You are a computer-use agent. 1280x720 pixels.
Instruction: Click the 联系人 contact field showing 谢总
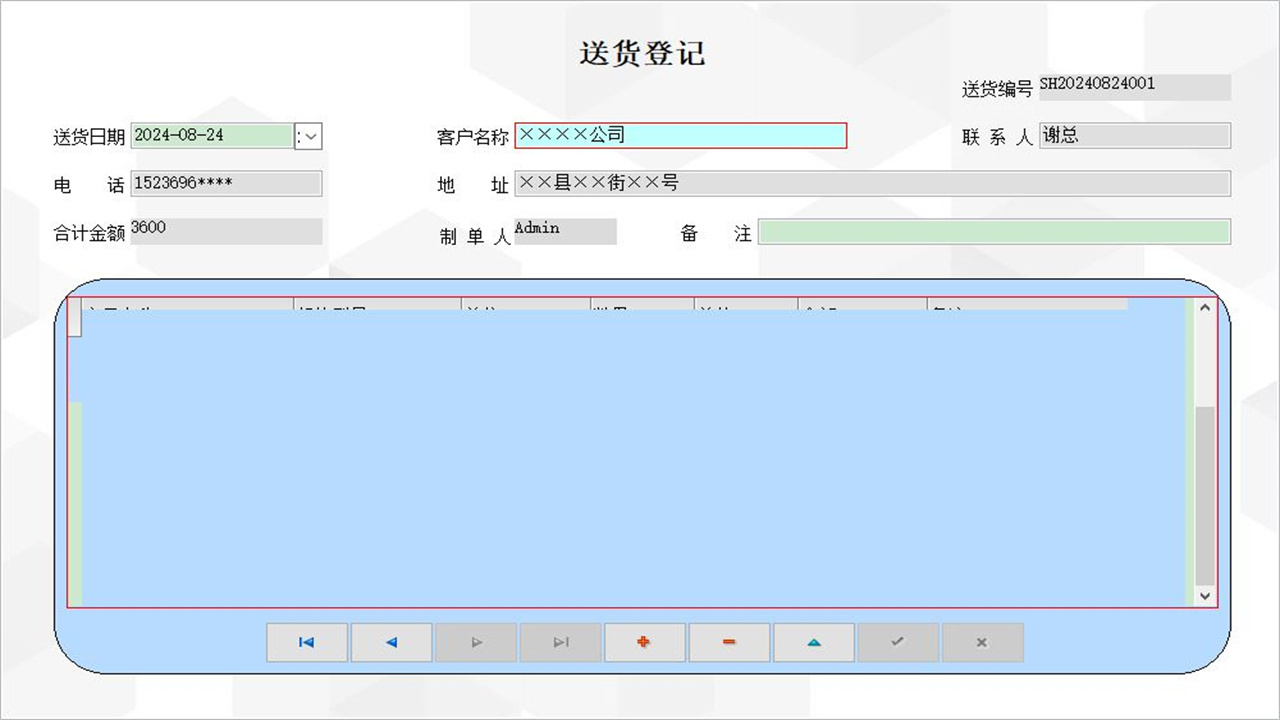[1134, 135]
